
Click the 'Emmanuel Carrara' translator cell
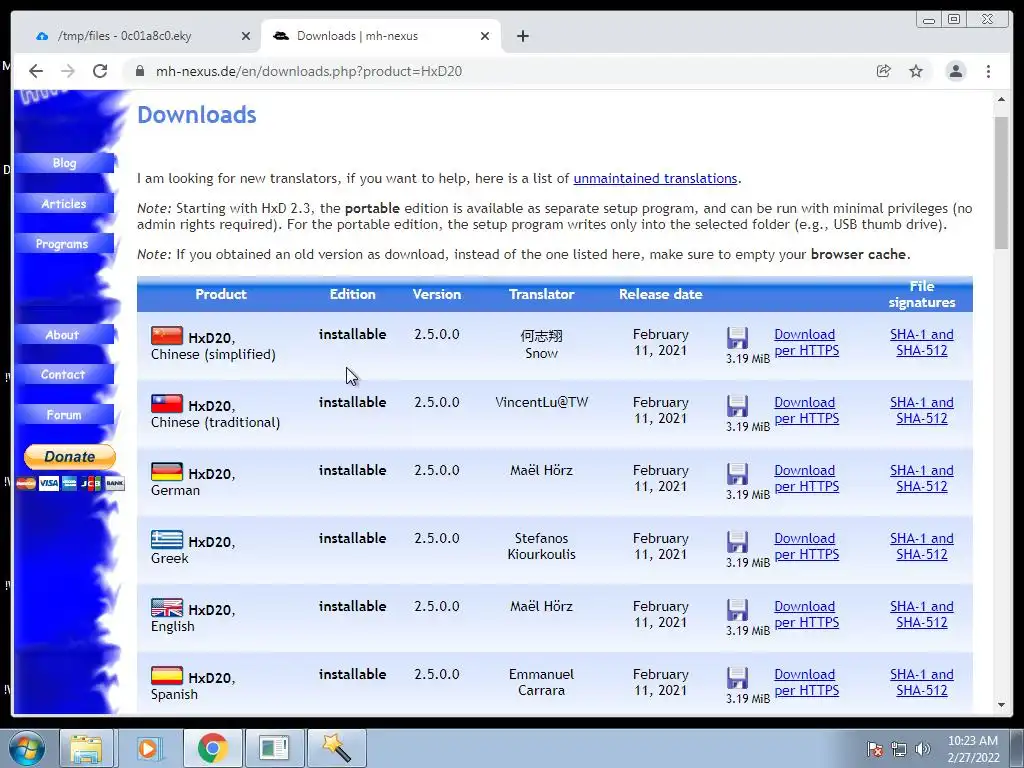point(541,682)
